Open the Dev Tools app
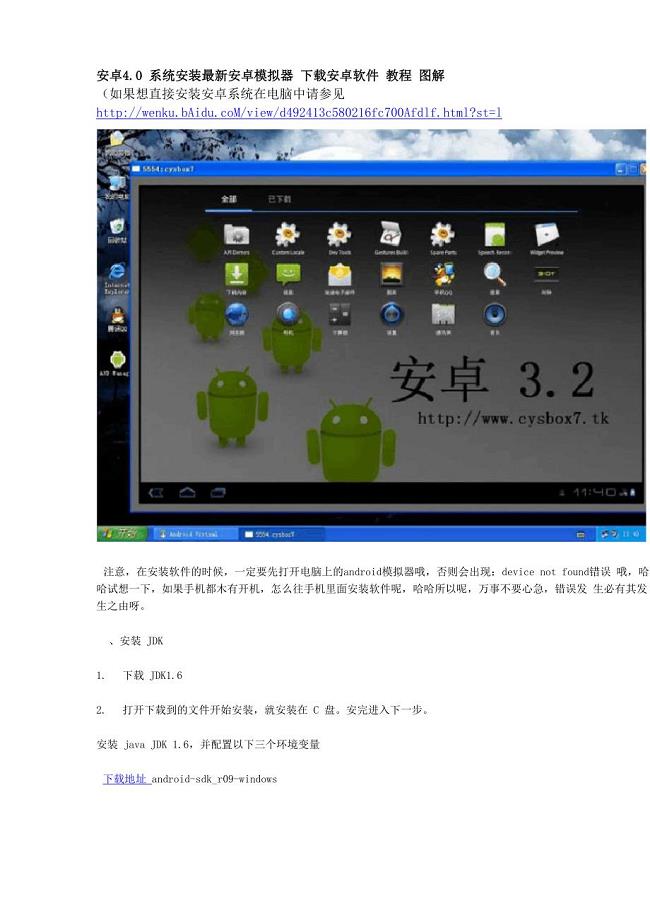 click(339, 236)
